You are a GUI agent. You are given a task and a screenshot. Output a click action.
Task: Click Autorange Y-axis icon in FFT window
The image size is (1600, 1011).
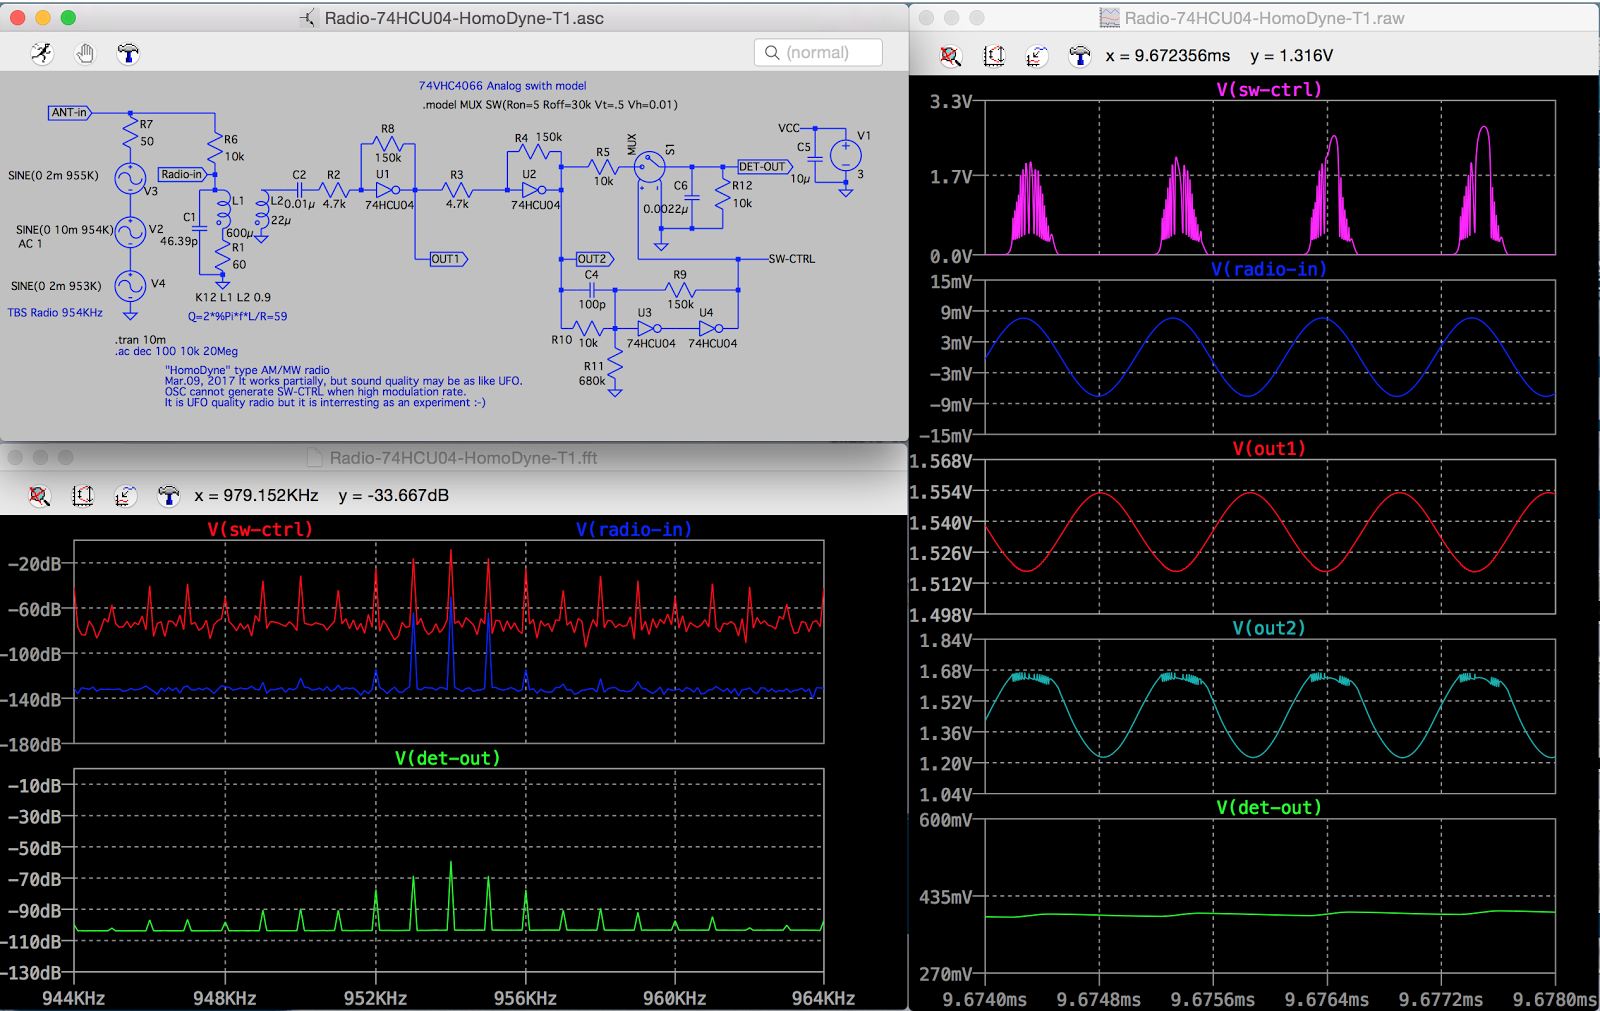[x=83, y=496]
